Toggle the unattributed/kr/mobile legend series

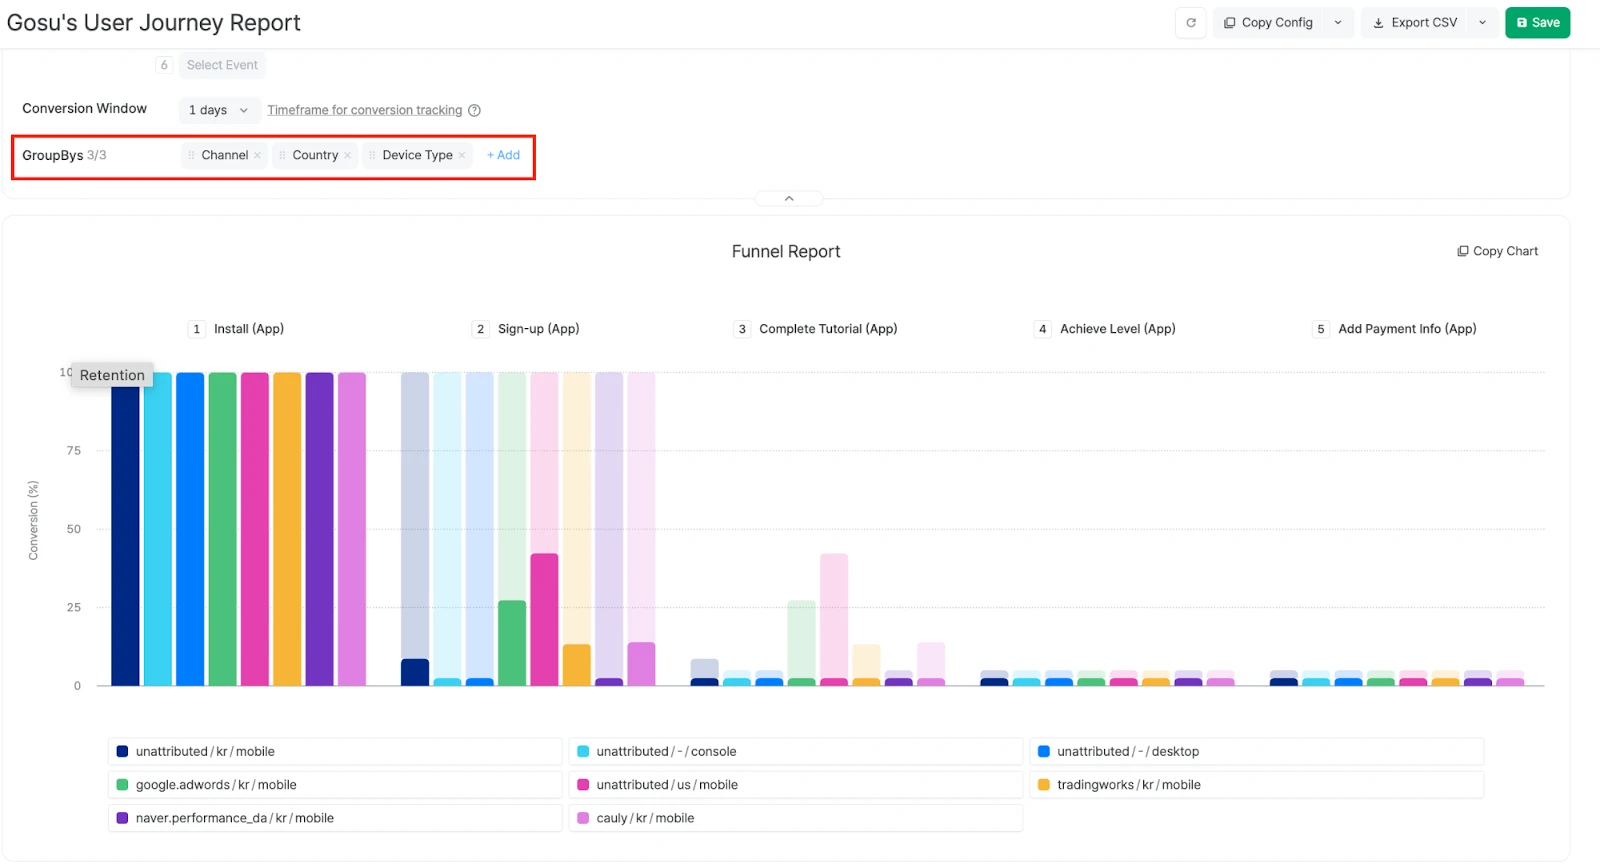click(205, 752)
